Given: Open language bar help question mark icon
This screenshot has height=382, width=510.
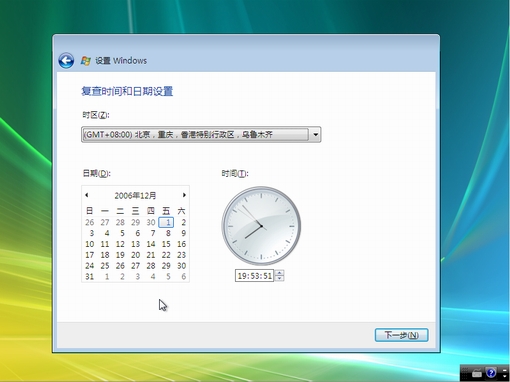Looking at the screenshot, I should pyautogui.click(x=491, y=372).
